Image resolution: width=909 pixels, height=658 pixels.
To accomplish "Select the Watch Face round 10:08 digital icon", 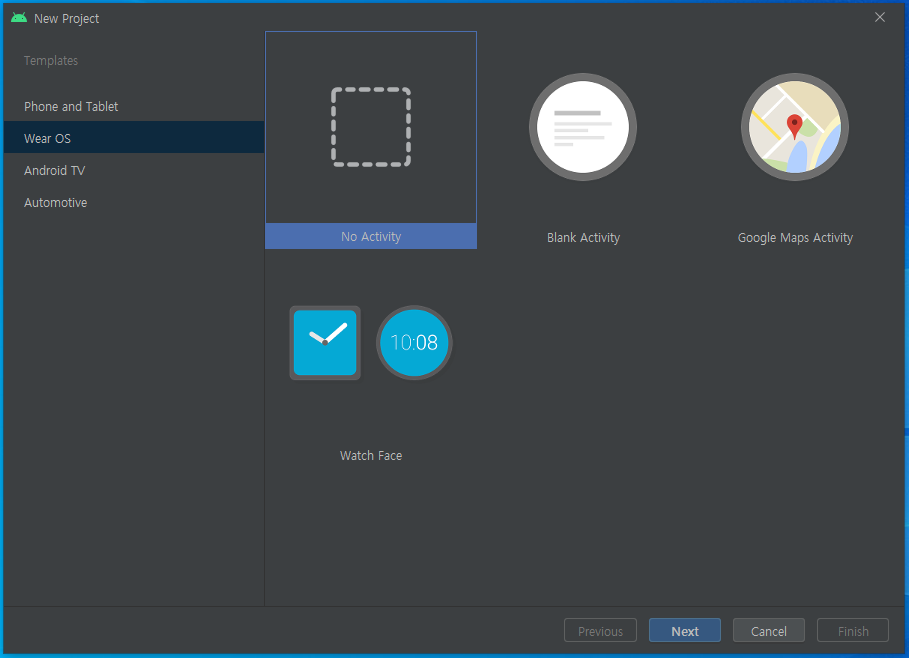I will tap(414, 343).
